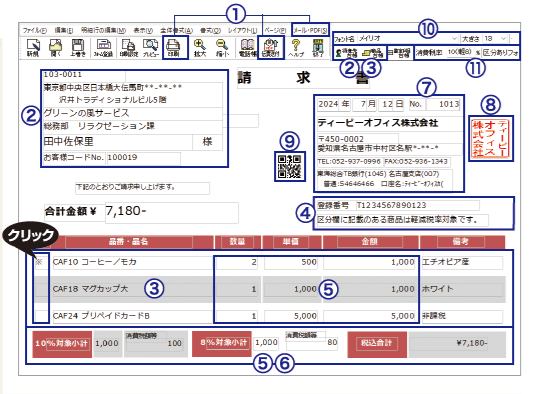The image size is (537, 394).
Task: Click customer code field 100019
Action: (x=143, y=158)
